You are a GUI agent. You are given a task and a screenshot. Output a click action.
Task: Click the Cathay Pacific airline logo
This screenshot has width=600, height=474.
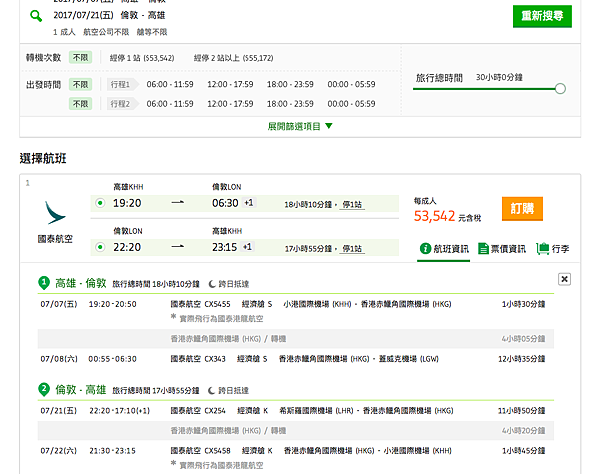point(55,213)
